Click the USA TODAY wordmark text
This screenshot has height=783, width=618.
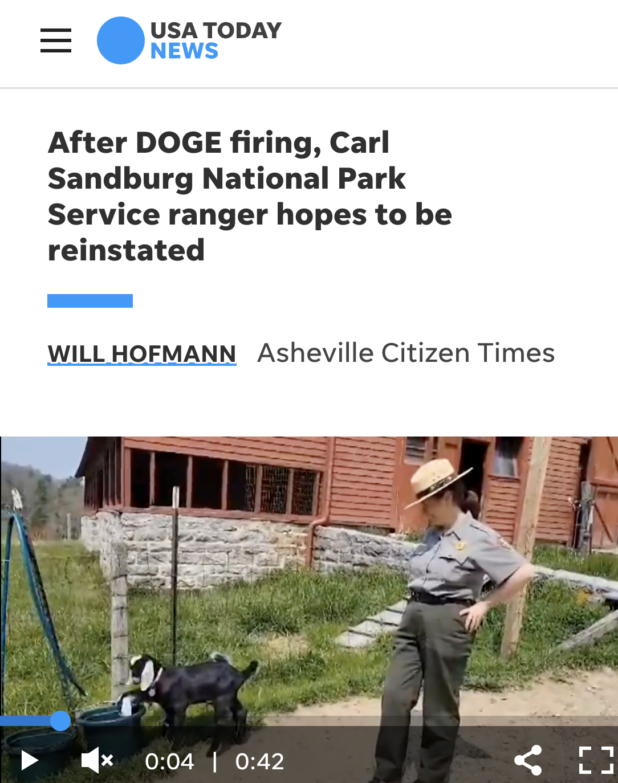(x=216, y=30)
